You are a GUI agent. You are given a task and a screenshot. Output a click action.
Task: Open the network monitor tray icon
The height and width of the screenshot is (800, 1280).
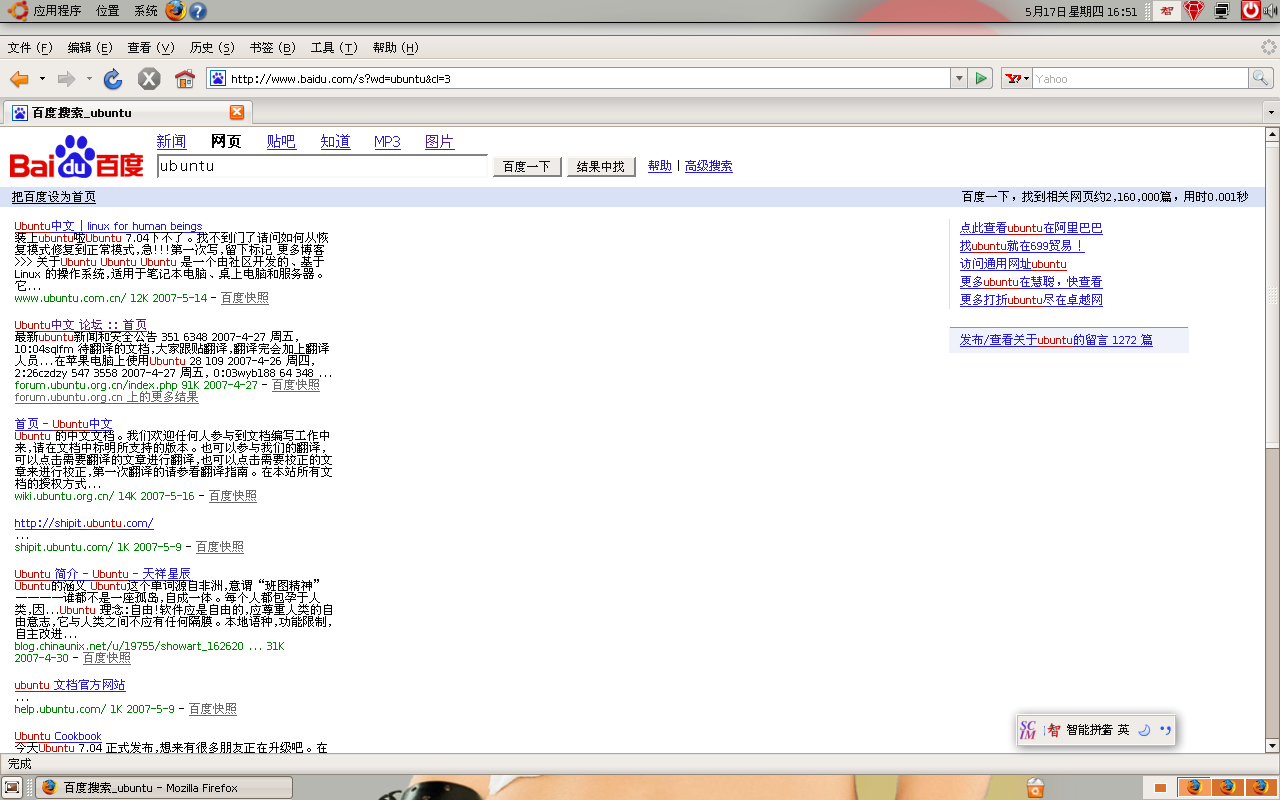pyautogui.click(x=1222, y=11)
